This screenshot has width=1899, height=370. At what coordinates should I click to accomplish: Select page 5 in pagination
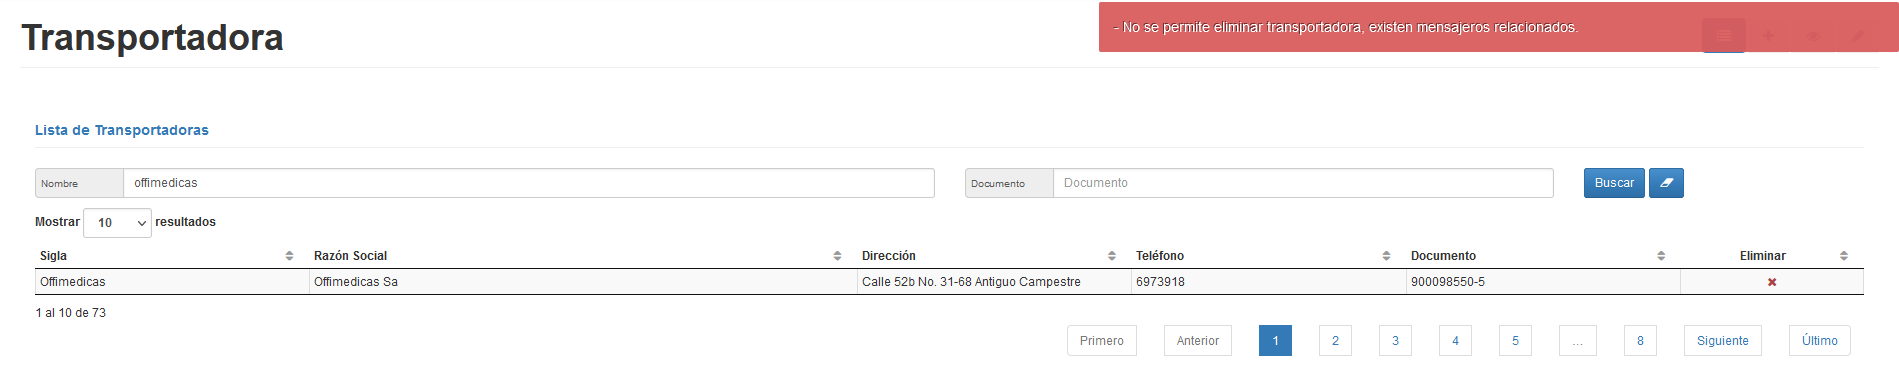point(1515,341)
